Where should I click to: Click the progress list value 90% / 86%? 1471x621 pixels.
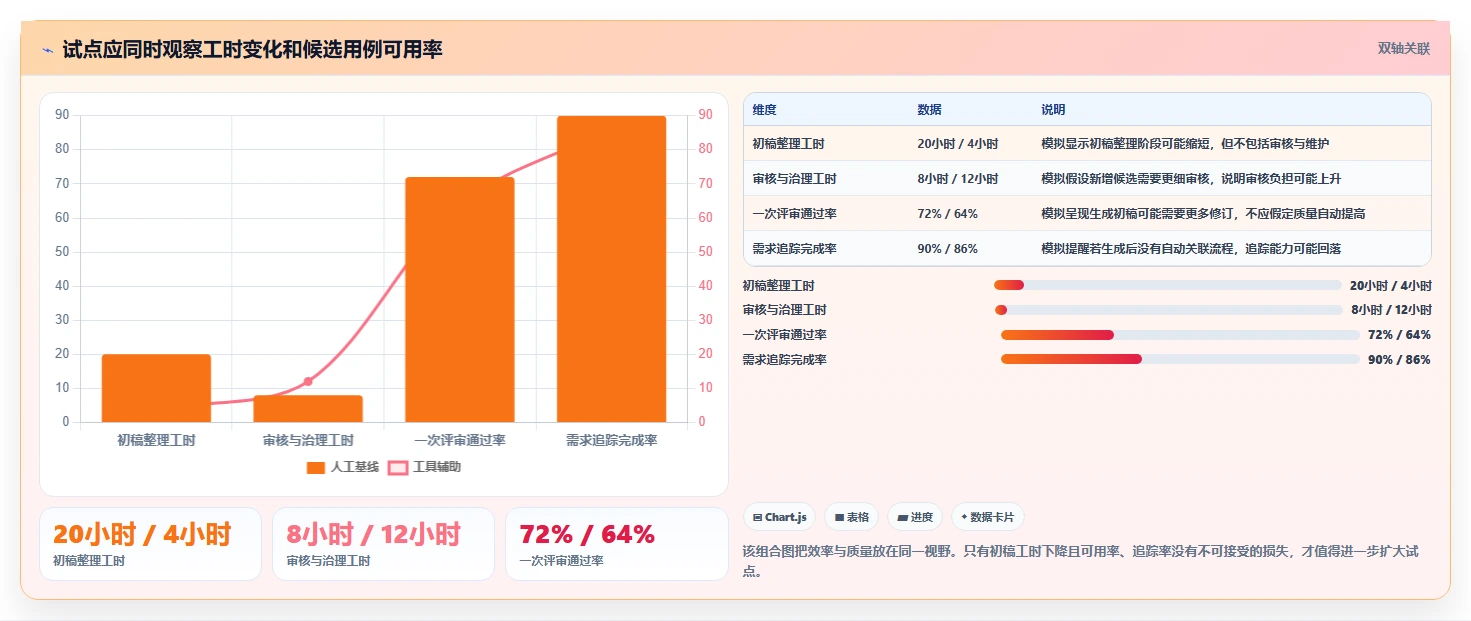point(1399,360)
